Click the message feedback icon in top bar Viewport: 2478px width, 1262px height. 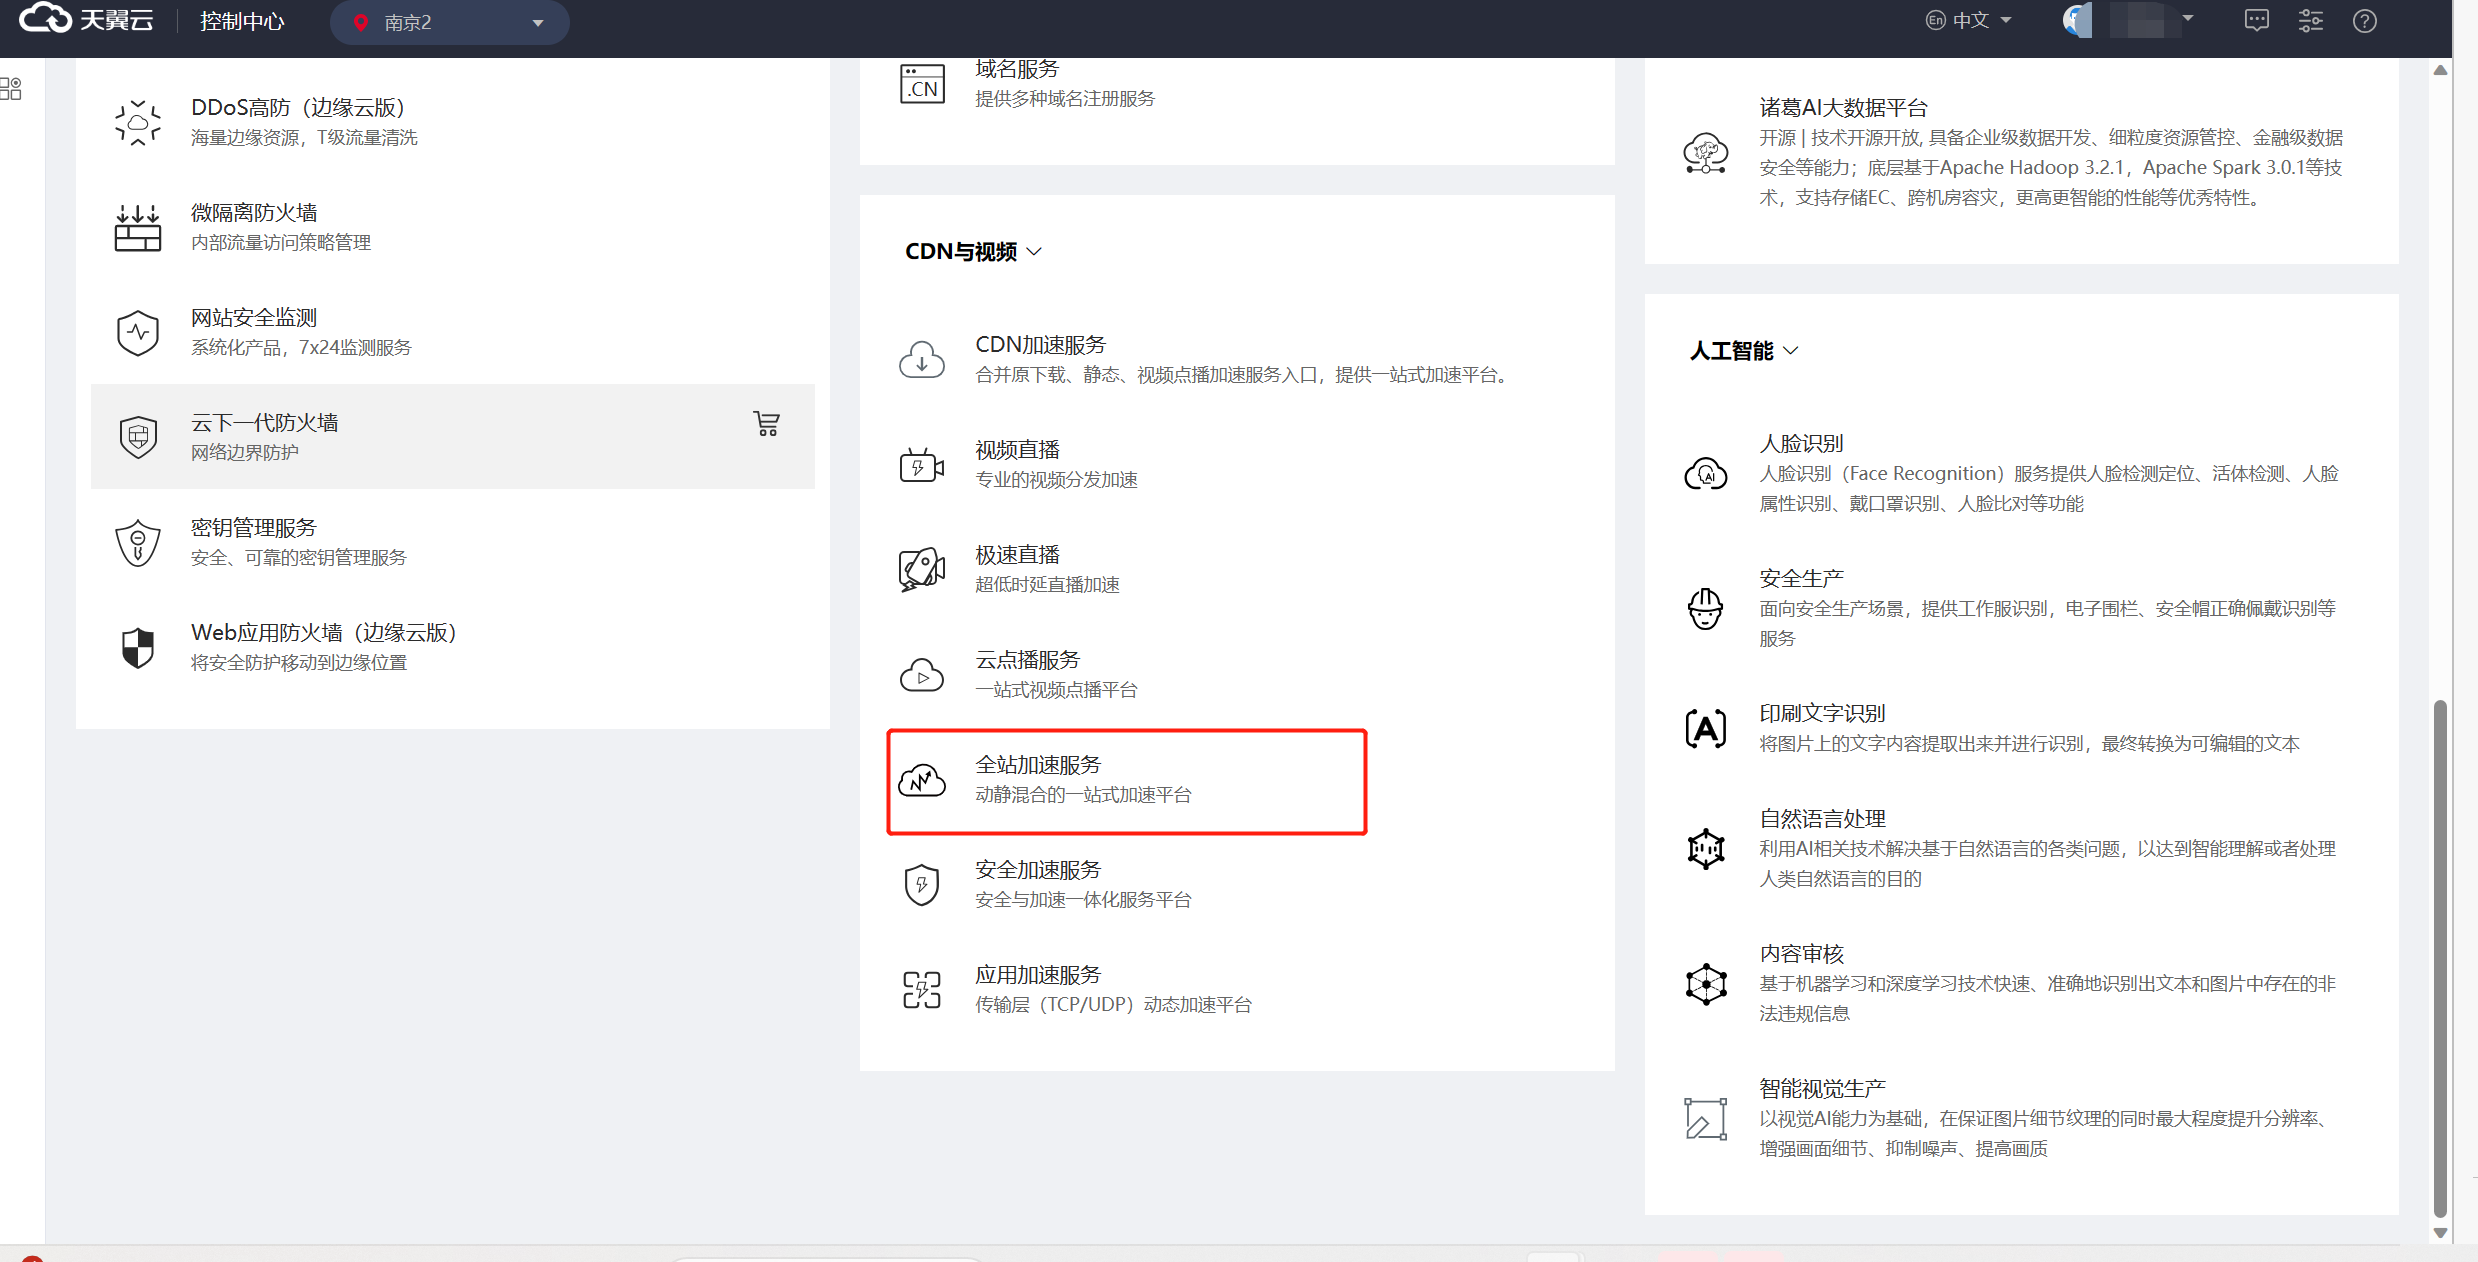[x=2256, y=21]
